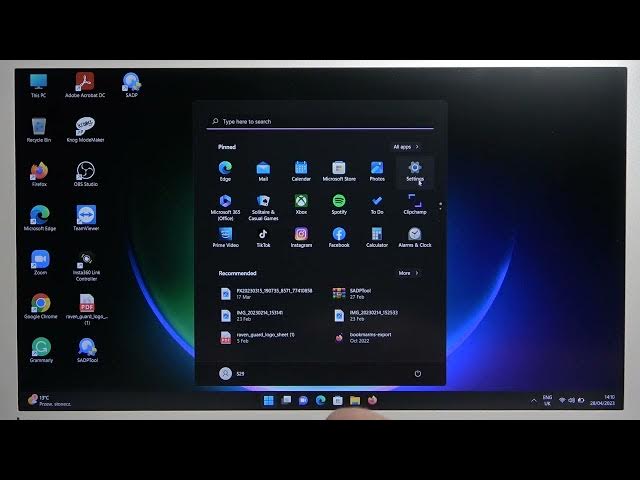
Task: Select the SADP desktop shortcut
Action: (131, 85)
